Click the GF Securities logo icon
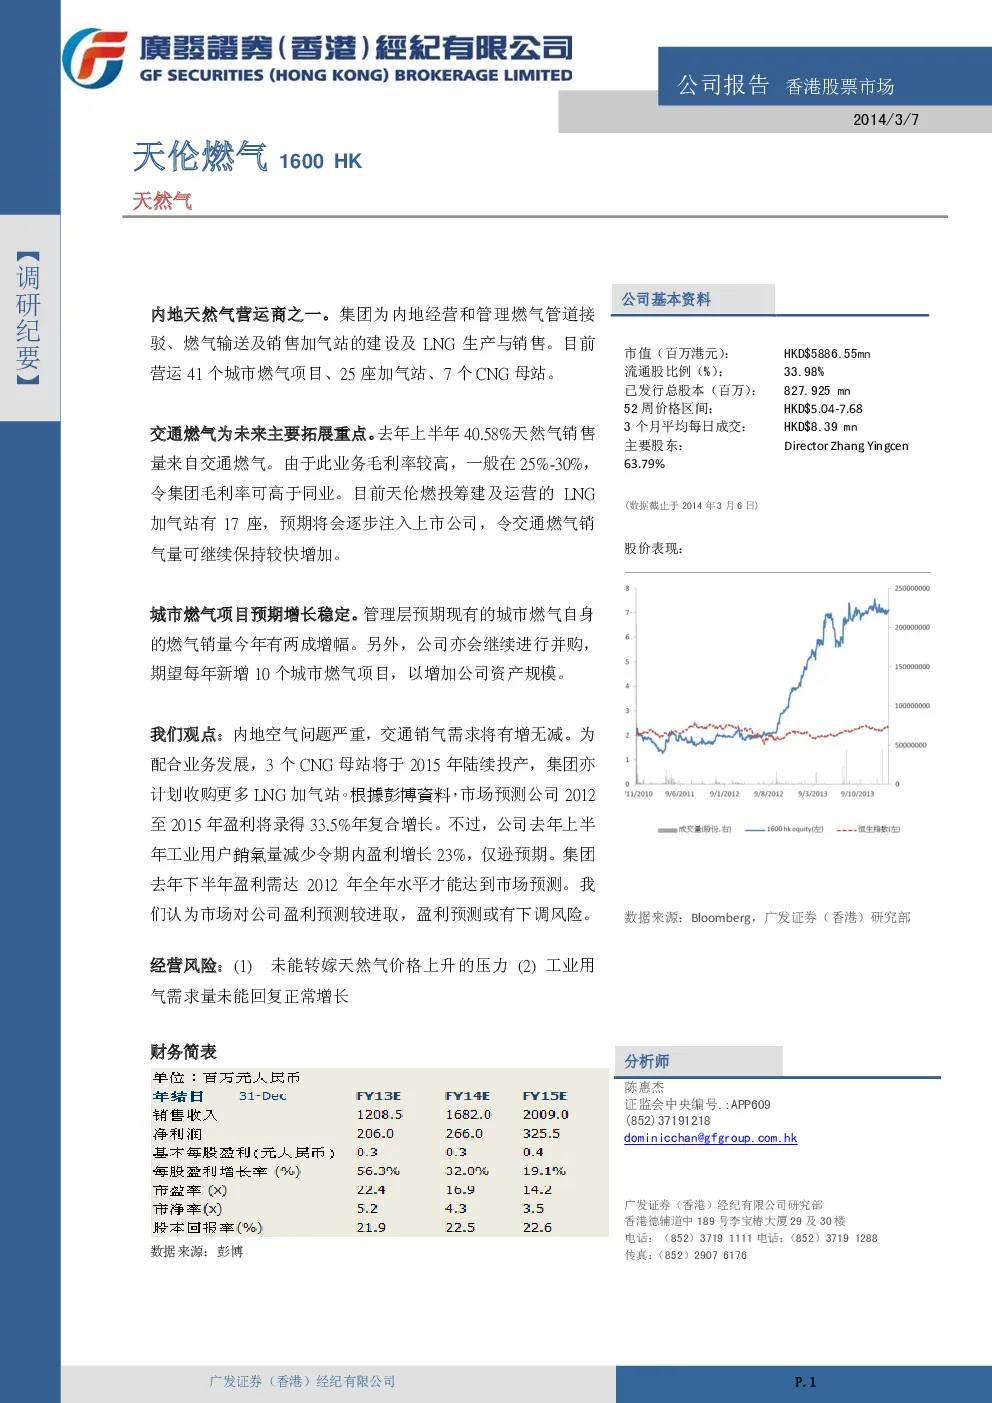 [94, 58]
